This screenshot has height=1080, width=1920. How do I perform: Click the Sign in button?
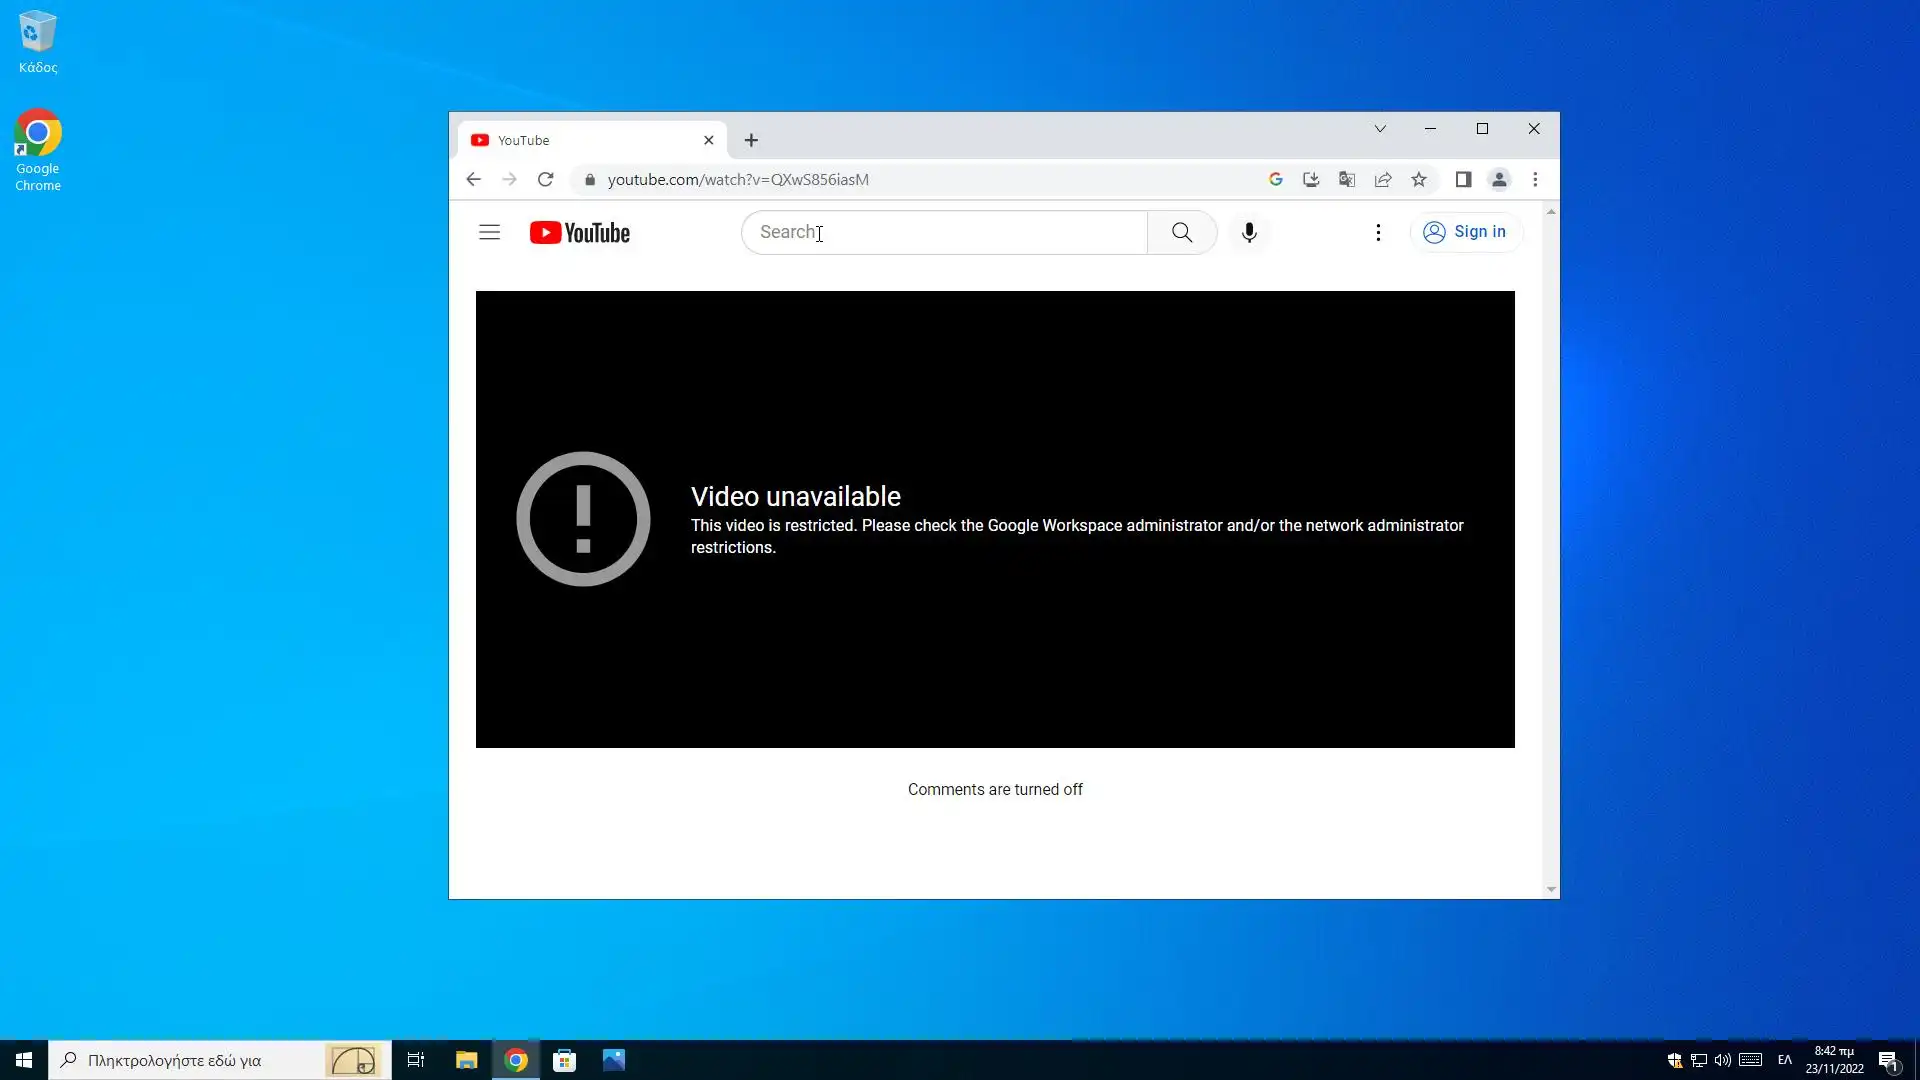[1465, 232]
